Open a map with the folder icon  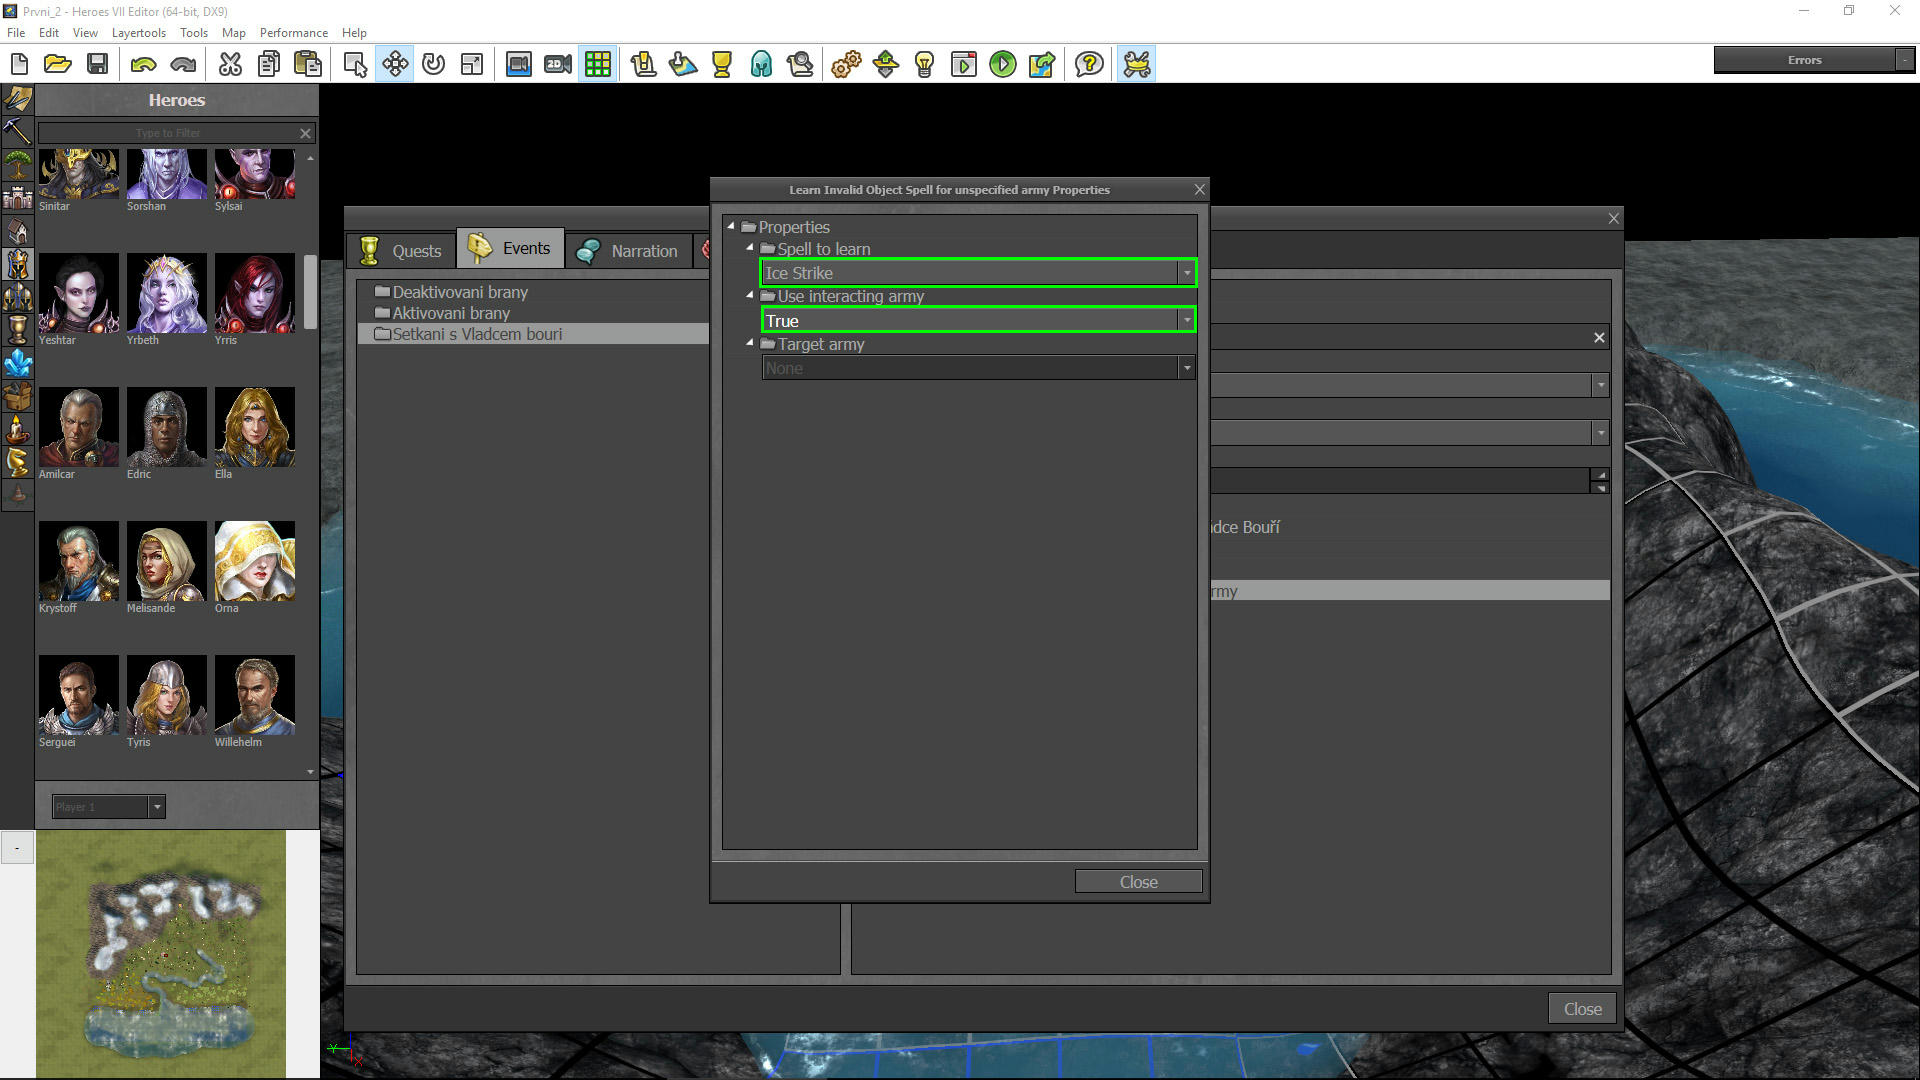[x=58, y=64]
